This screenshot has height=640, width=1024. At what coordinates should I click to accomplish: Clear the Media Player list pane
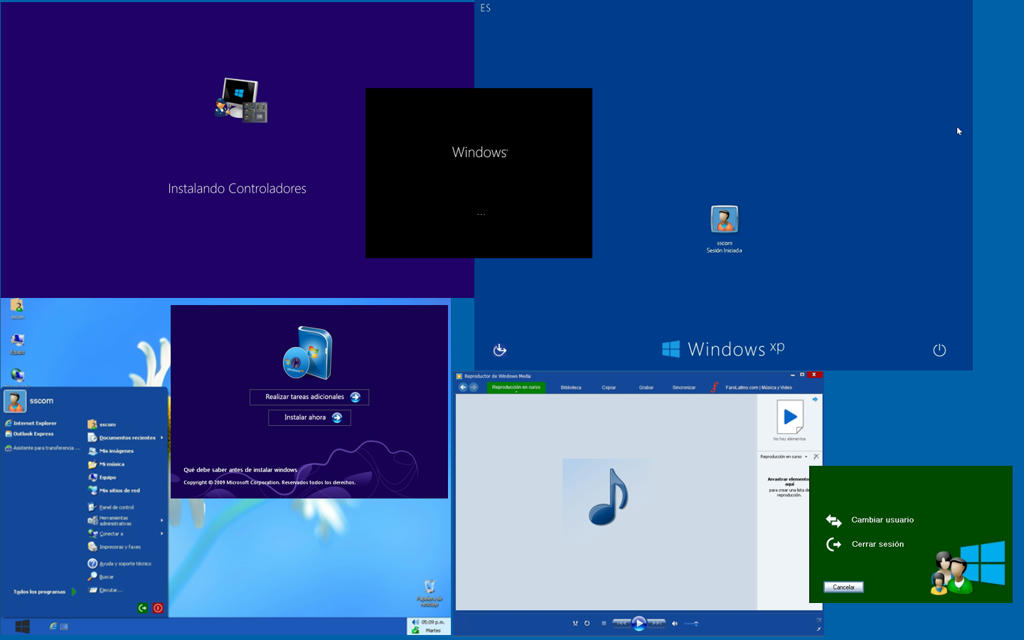coord(816,456)
